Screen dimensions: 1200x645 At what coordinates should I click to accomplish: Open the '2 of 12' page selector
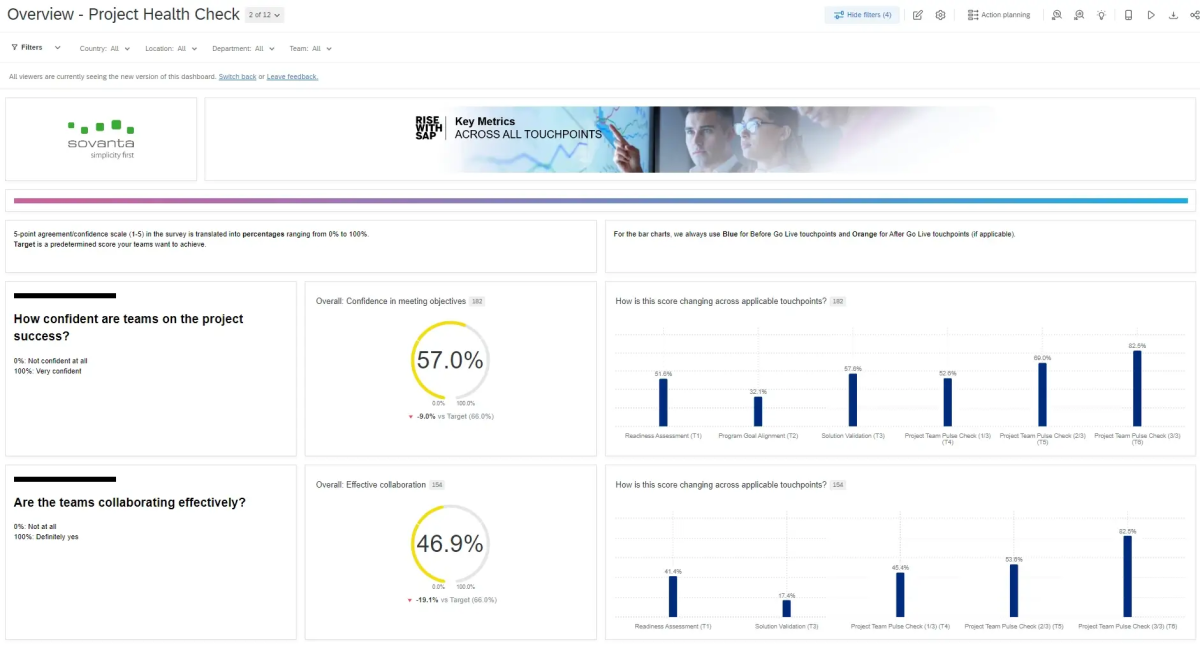coord(265,15)
